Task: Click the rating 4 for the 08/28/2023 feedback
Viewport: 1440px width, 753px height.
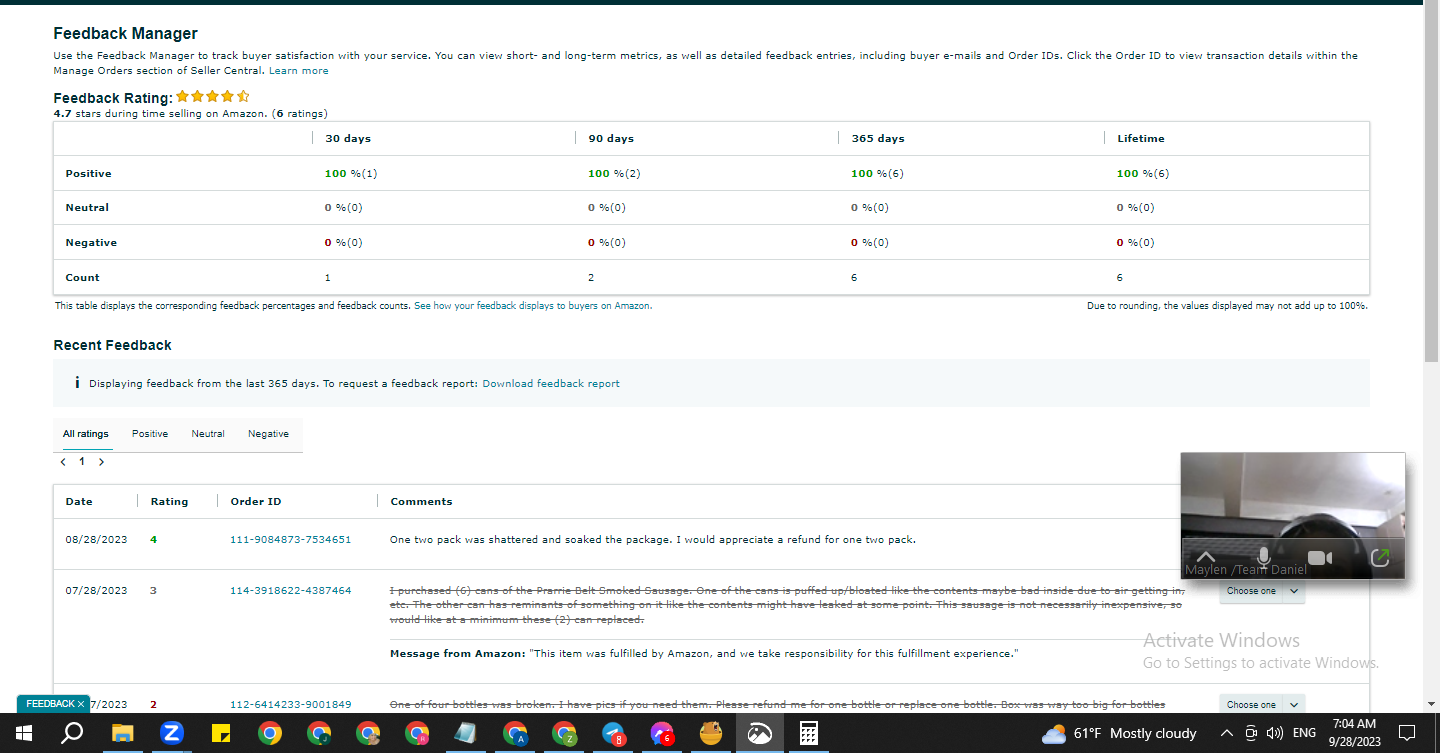Action: click(154, 540)
